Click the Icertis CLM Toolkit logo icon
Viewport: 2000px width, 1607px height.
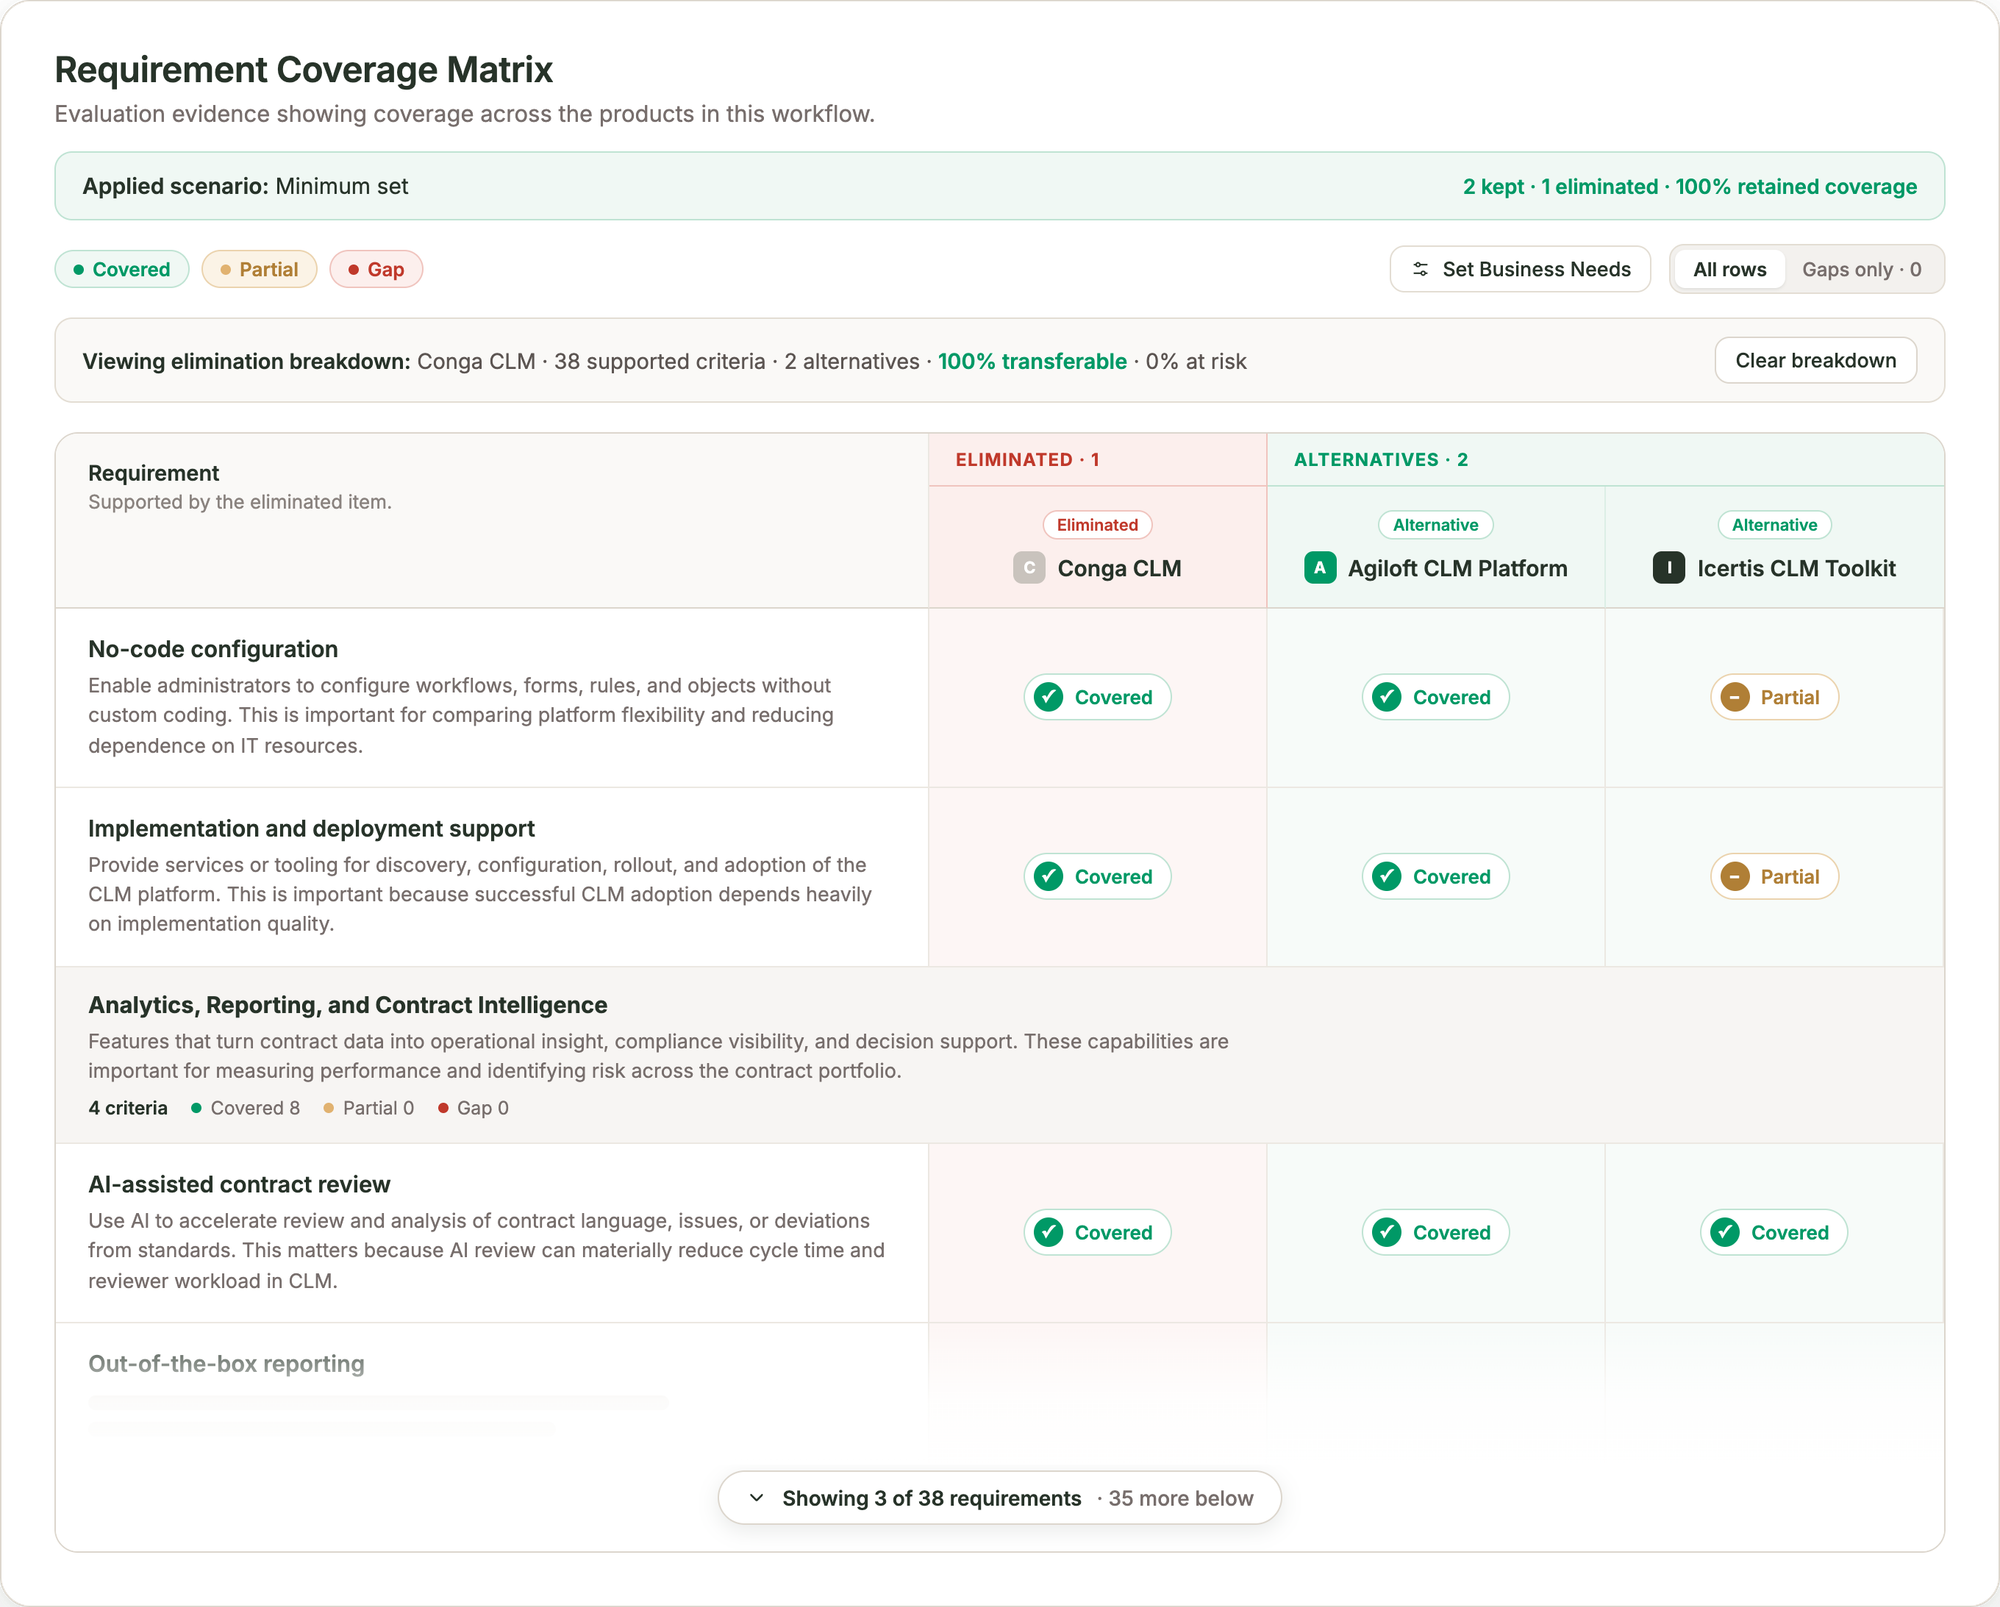1669,568
